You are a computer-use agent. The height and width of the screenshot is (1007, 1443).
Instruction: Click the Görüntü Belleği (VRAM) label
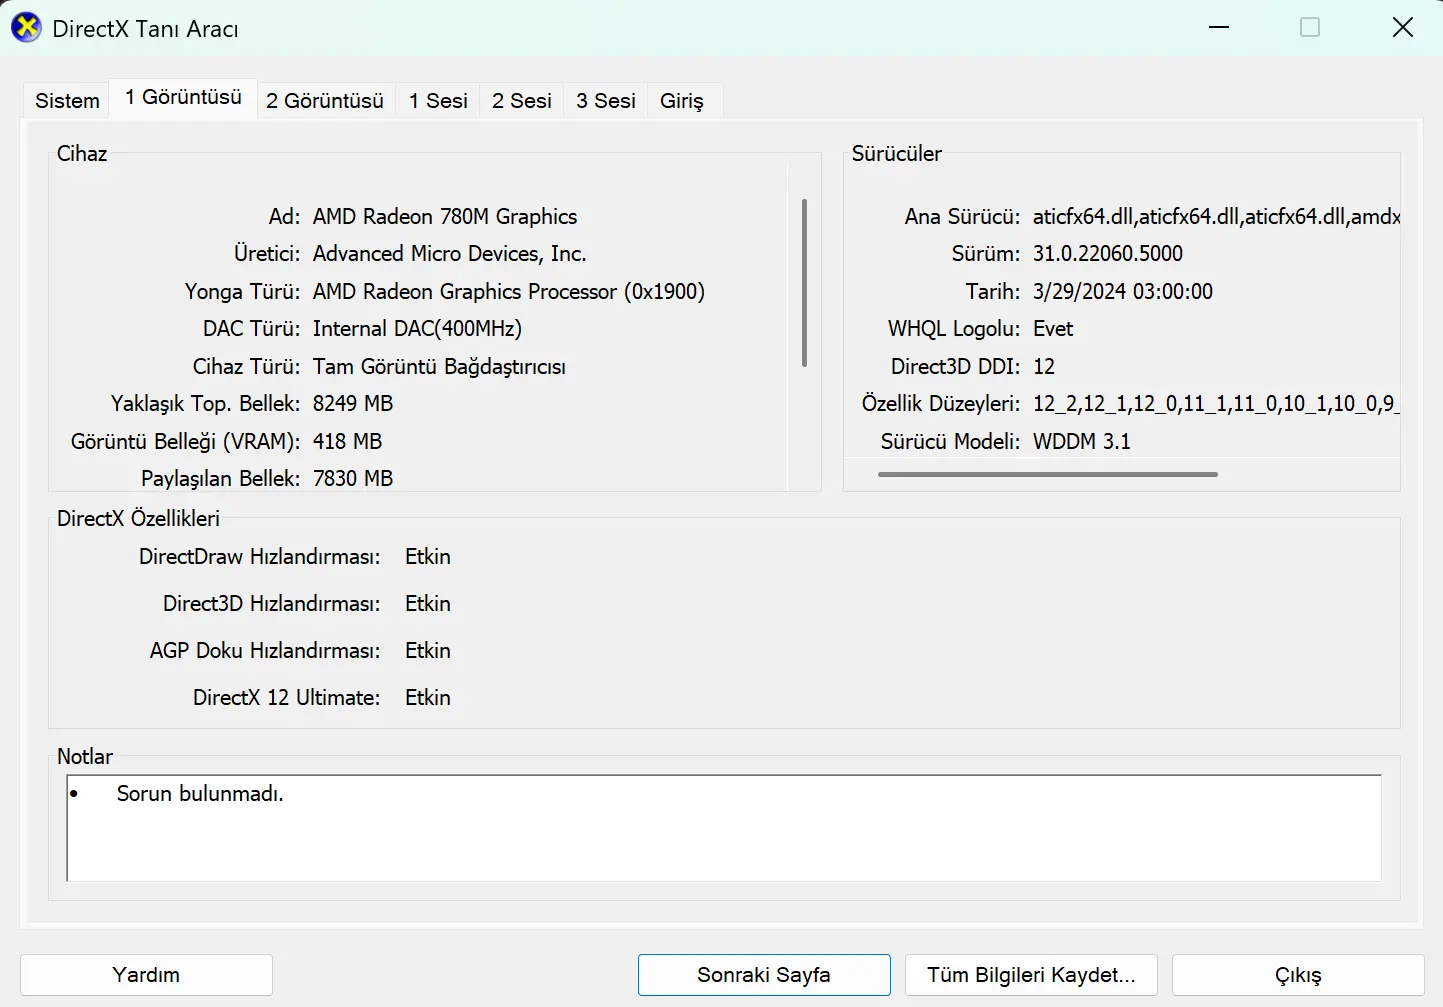pyautogui.click(x=186, y=441)
